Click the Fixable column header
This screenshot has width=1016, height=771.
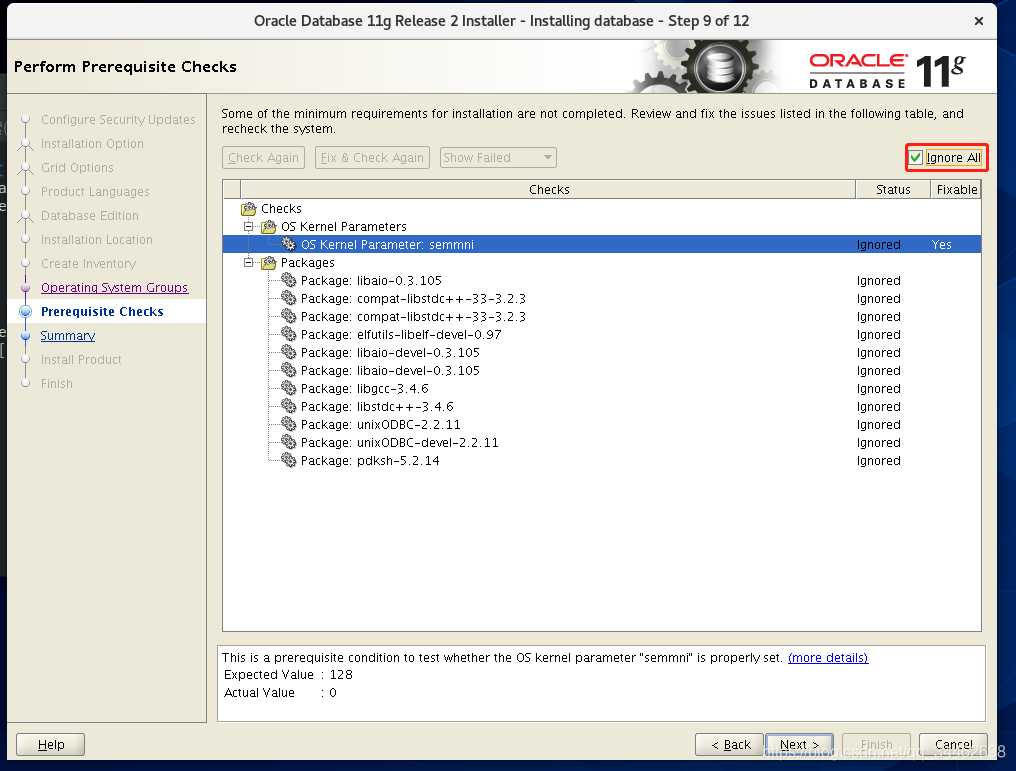[x=956, y=189]
